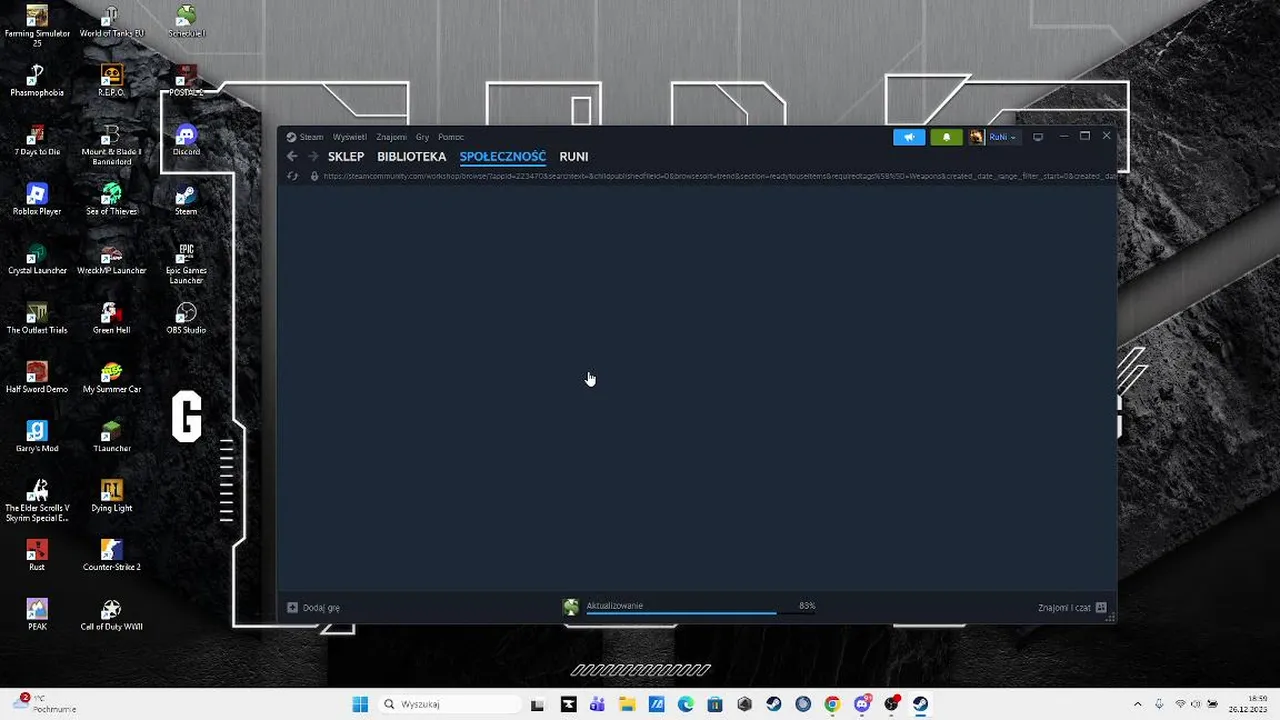Open Half Sword Demo shortcut

[x=37, y=377]
